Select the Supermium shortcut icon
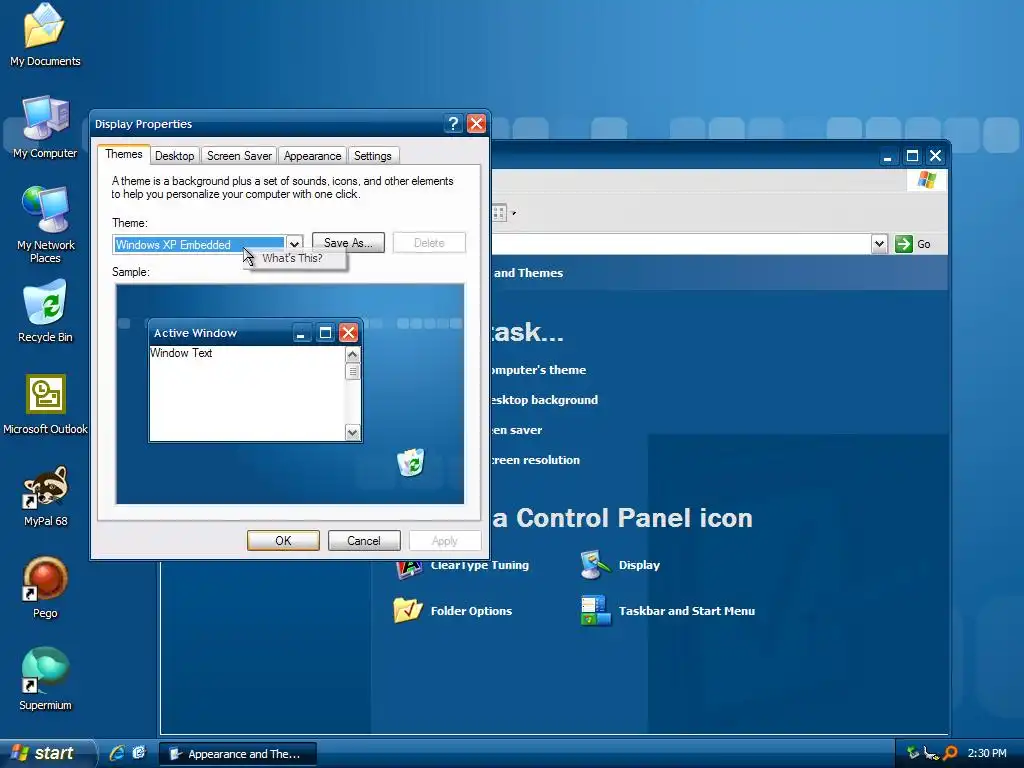The width and height of the screenshot is (1024, 768). 45,670
